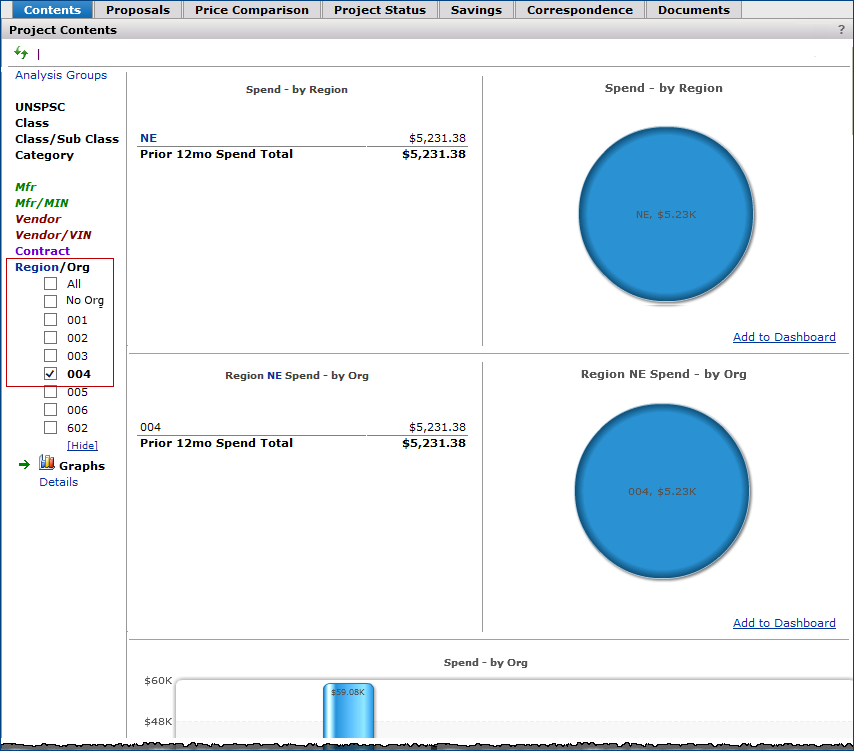The image size is (854, 751).
Task: Click the $59.08K bar in Spend chart
Action: point(348,712)
